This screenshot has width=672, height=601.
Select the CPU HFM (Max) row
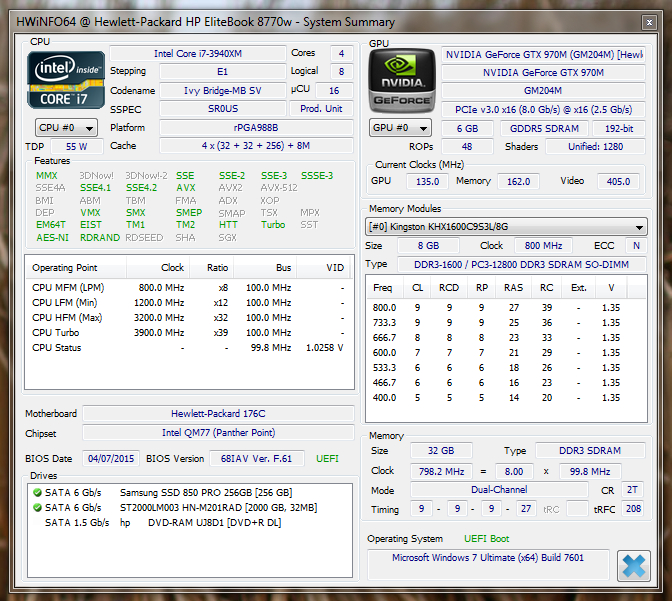click(x=189, y=318)
